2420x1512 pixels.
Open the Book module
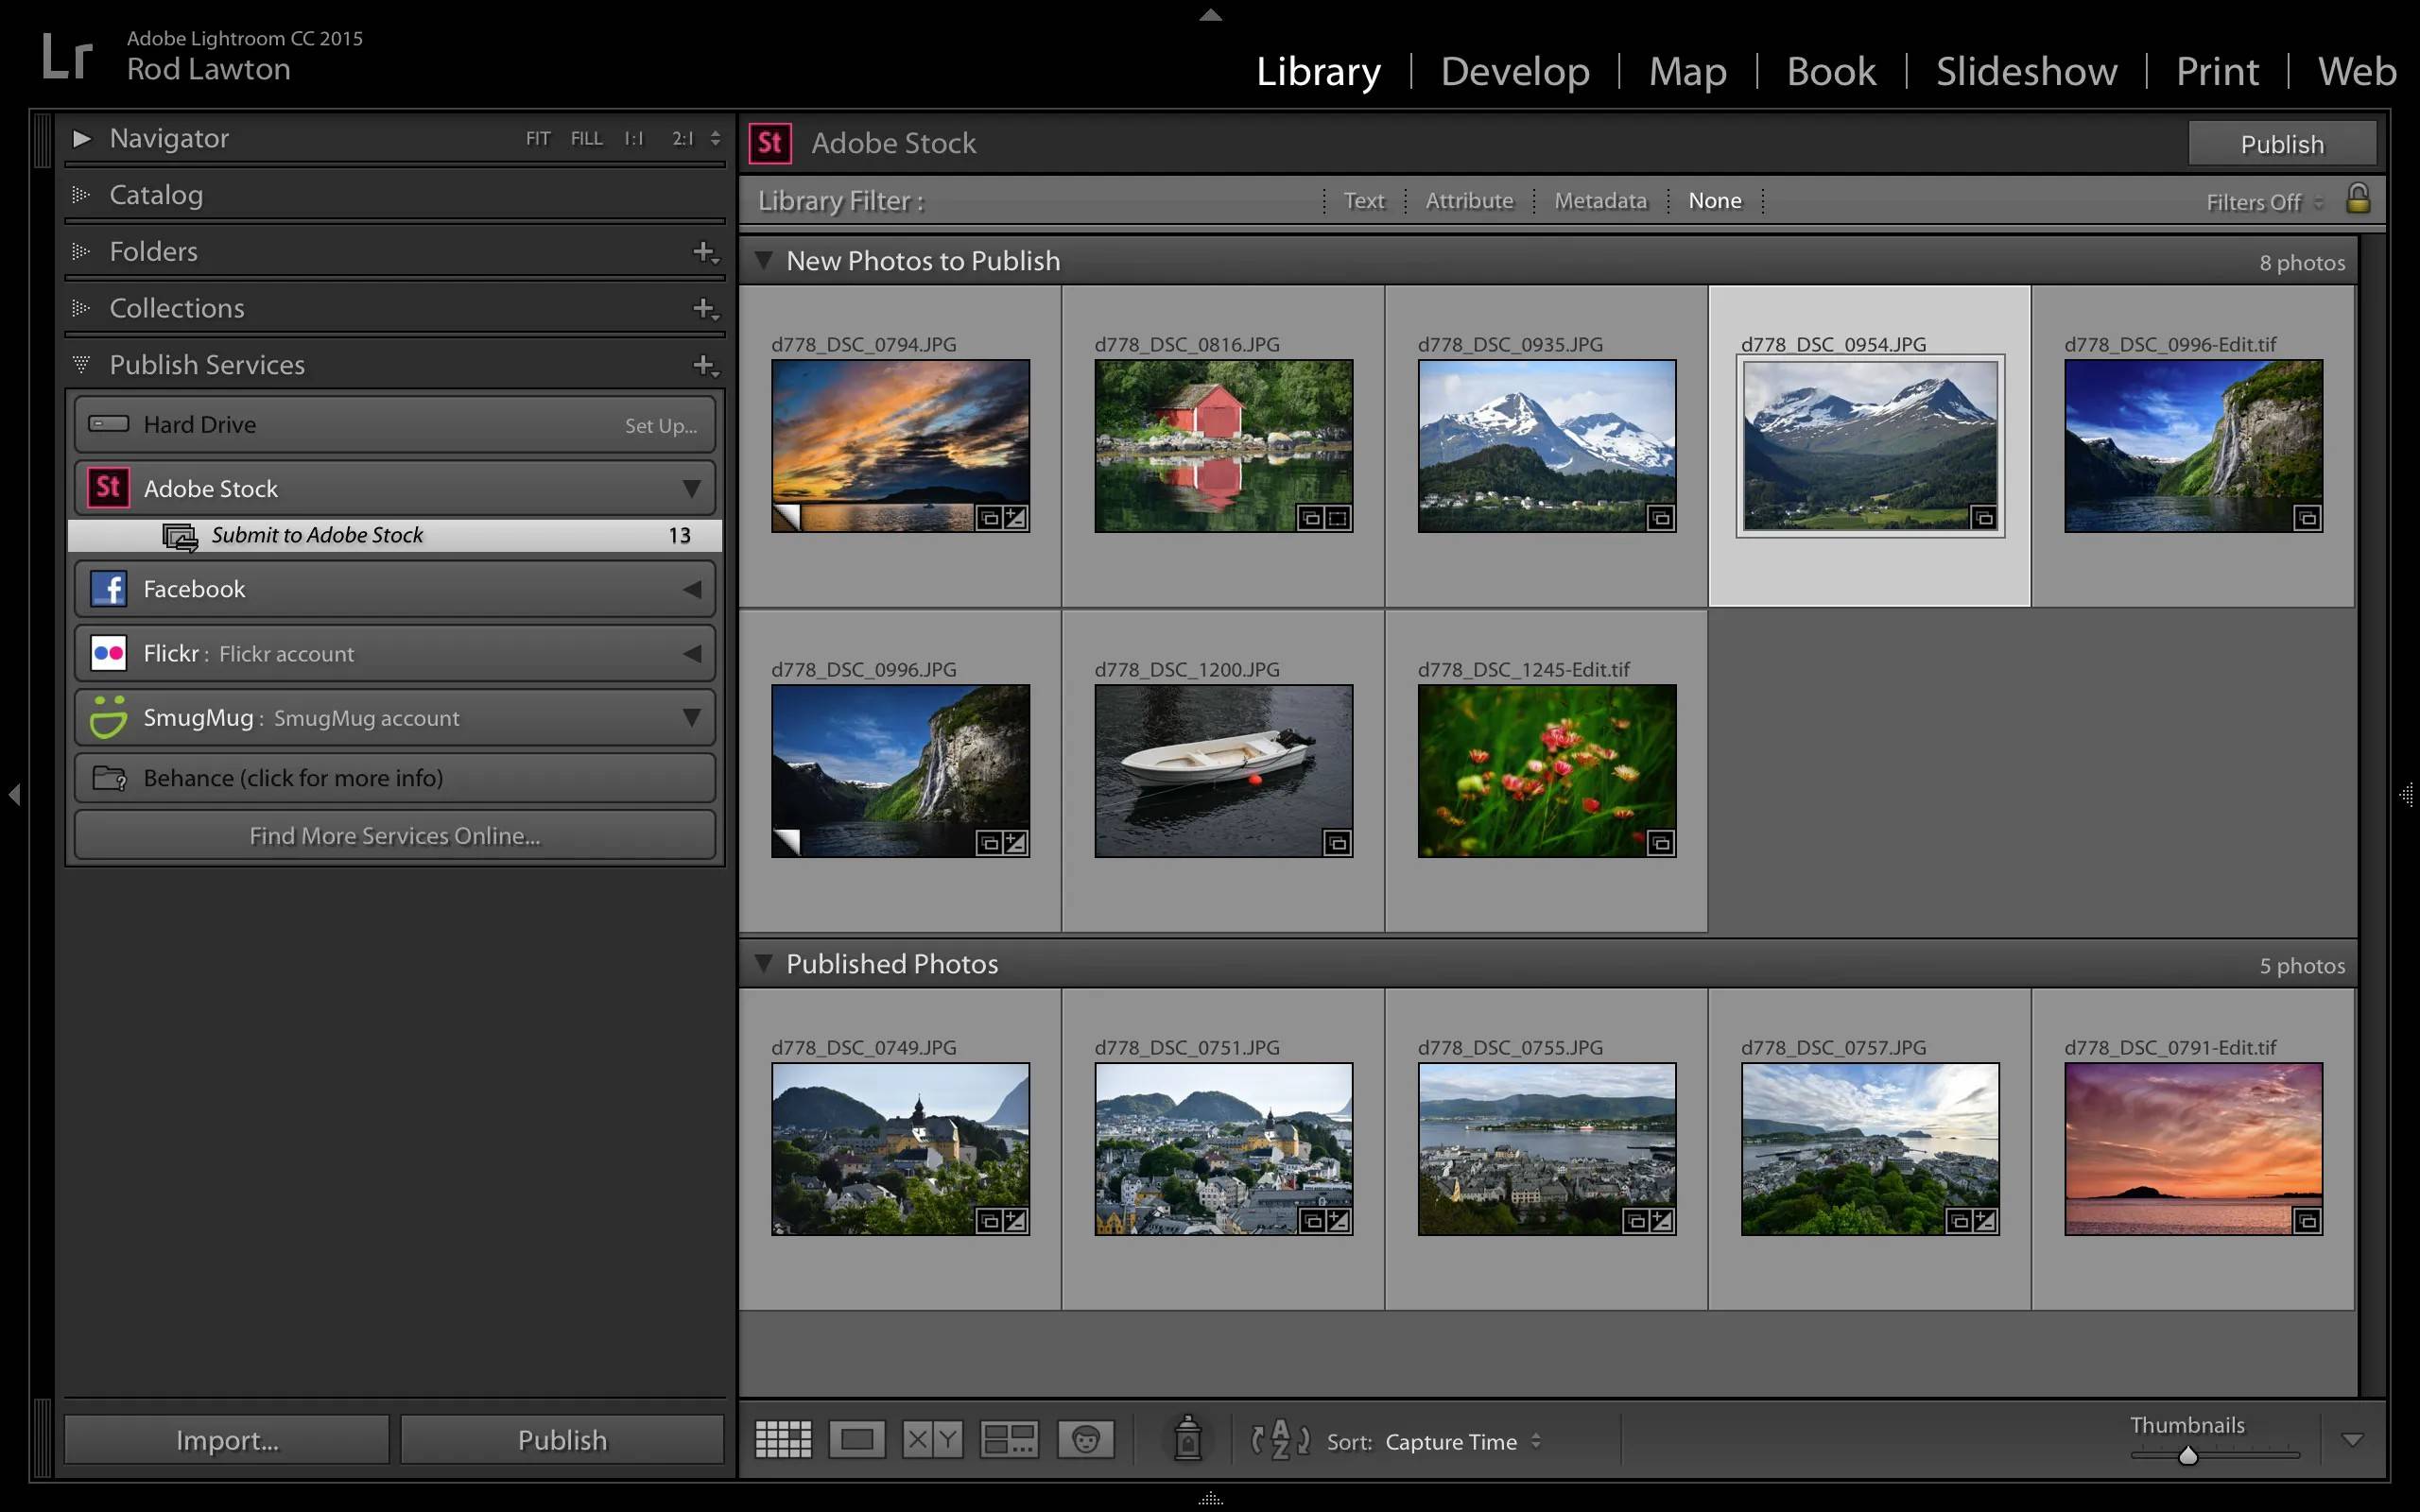coord(1831,71)
